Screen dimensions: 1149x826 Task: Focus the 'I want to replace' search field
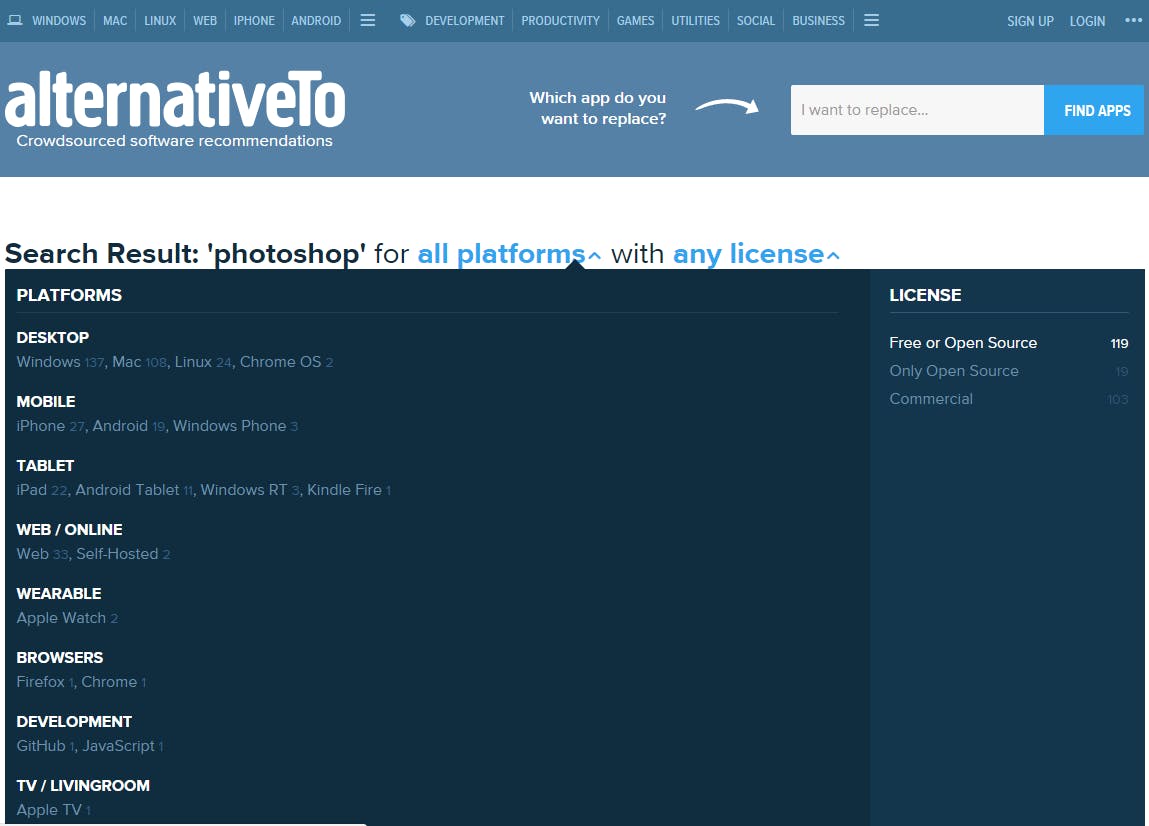[917, 110]
